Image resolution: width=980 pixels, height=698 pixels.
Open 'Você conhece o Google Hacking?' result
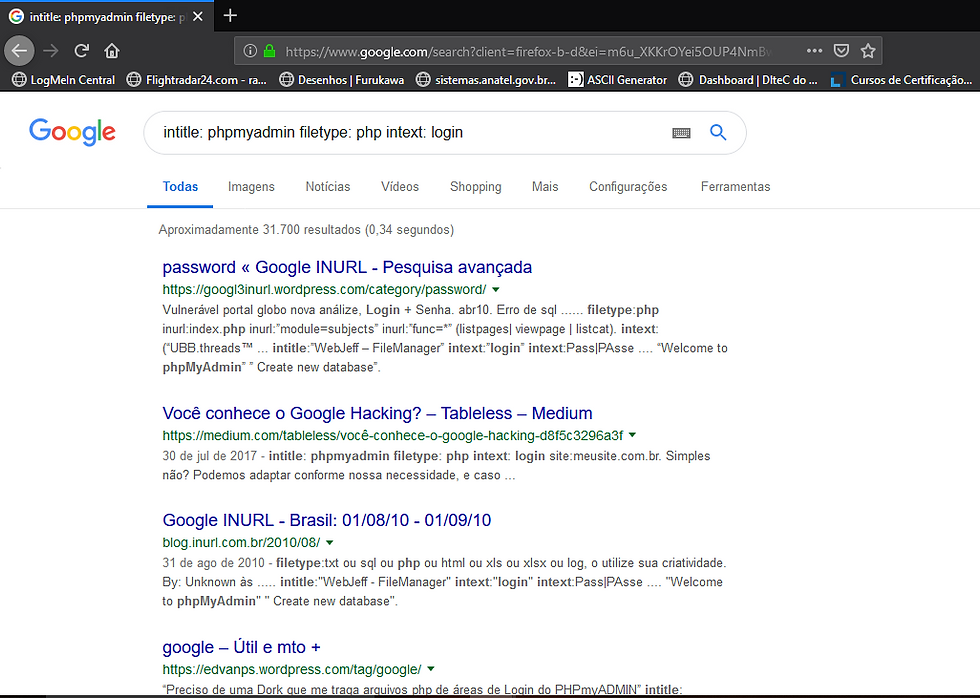(378, 414)
